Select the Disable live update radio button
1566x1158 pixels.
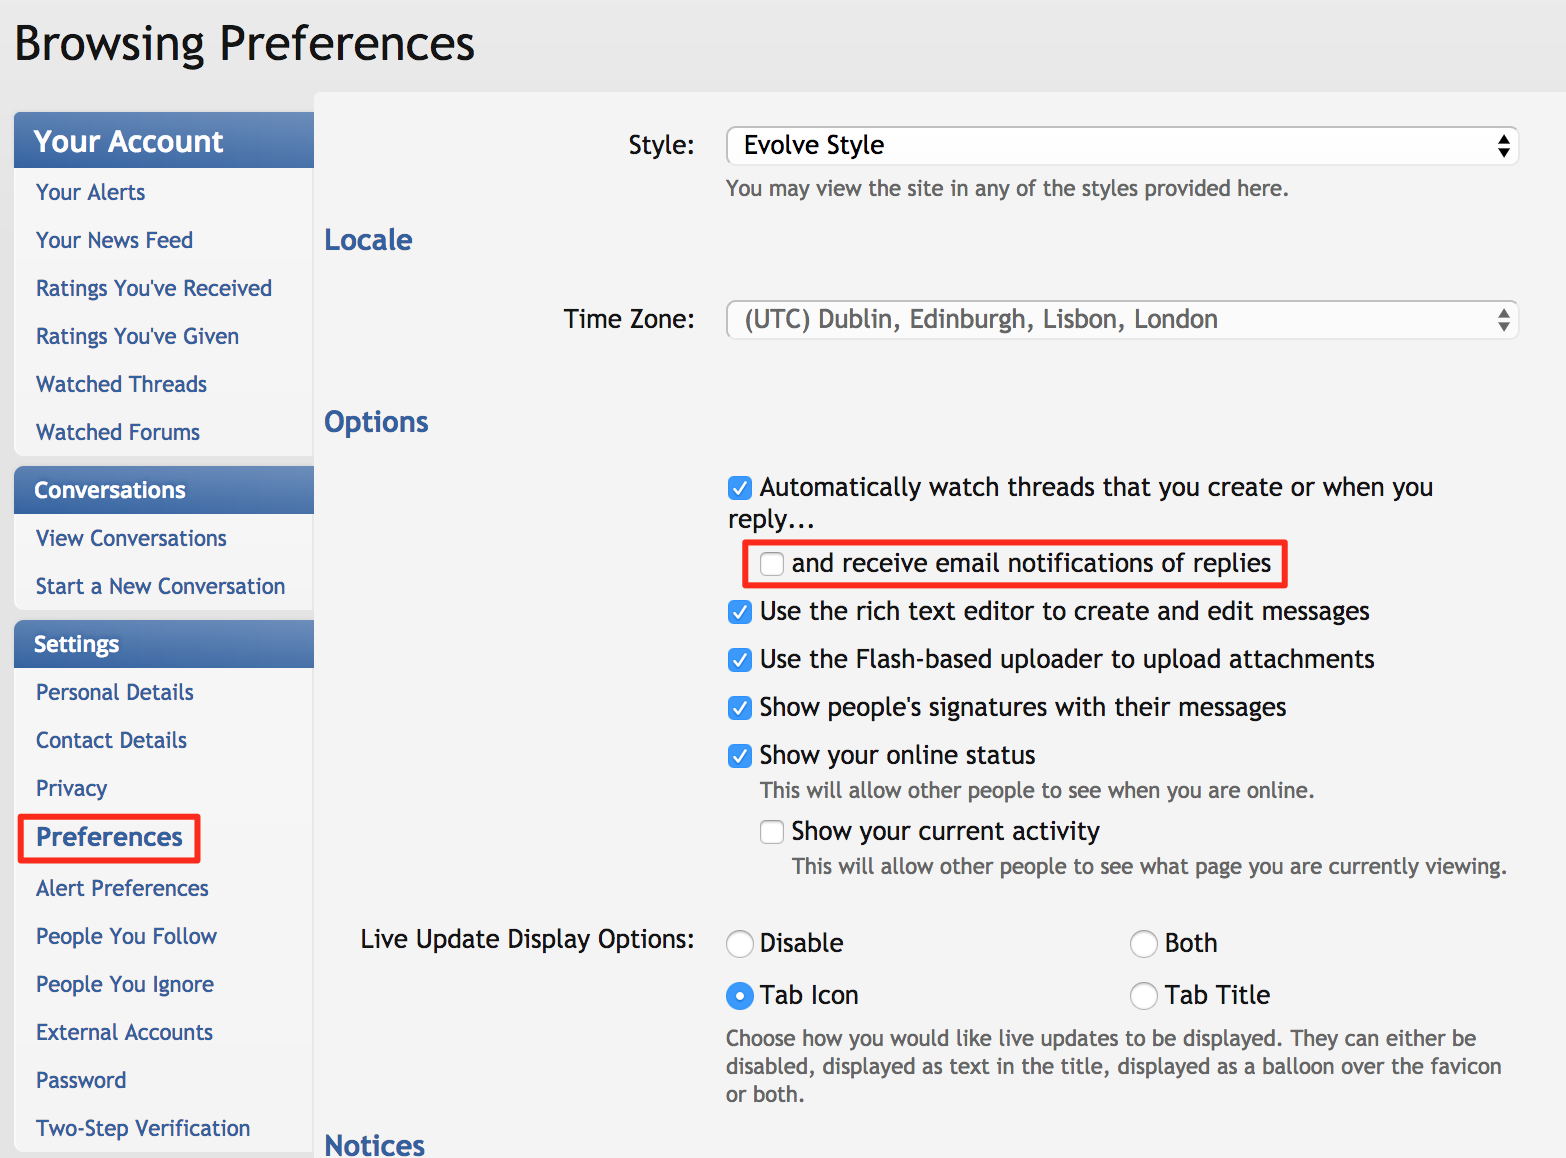pyautogui.click(x=740, y=944)
